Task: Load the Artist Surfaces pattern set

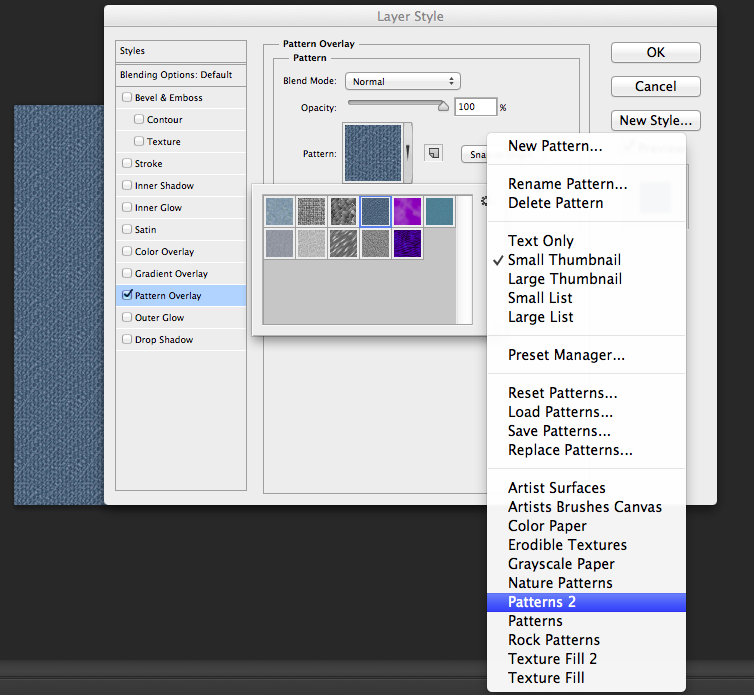Action: [586, 488]
